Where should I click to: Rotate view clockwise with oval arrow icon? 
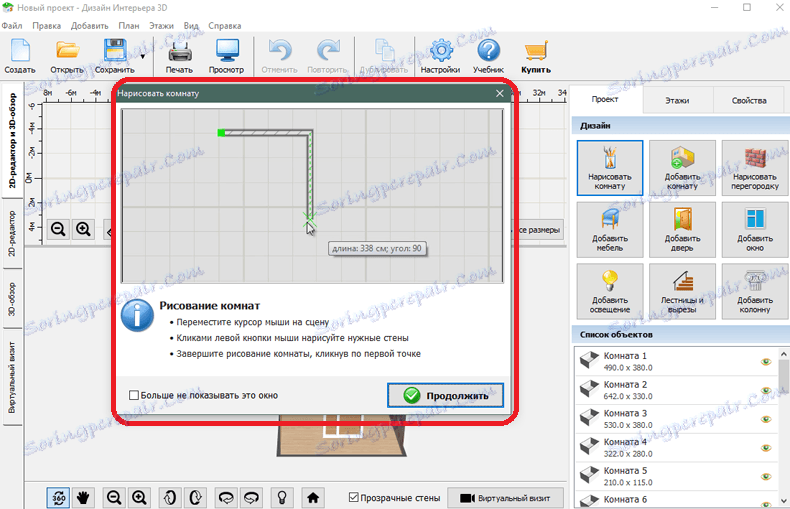pyautogui.click(x=251, y=498)
